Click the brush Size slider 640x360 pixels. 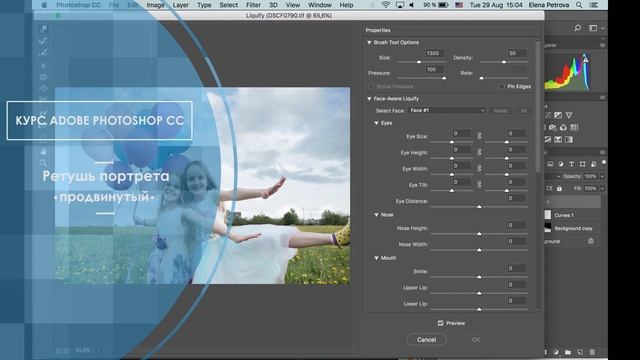click(x=421, y=62)
